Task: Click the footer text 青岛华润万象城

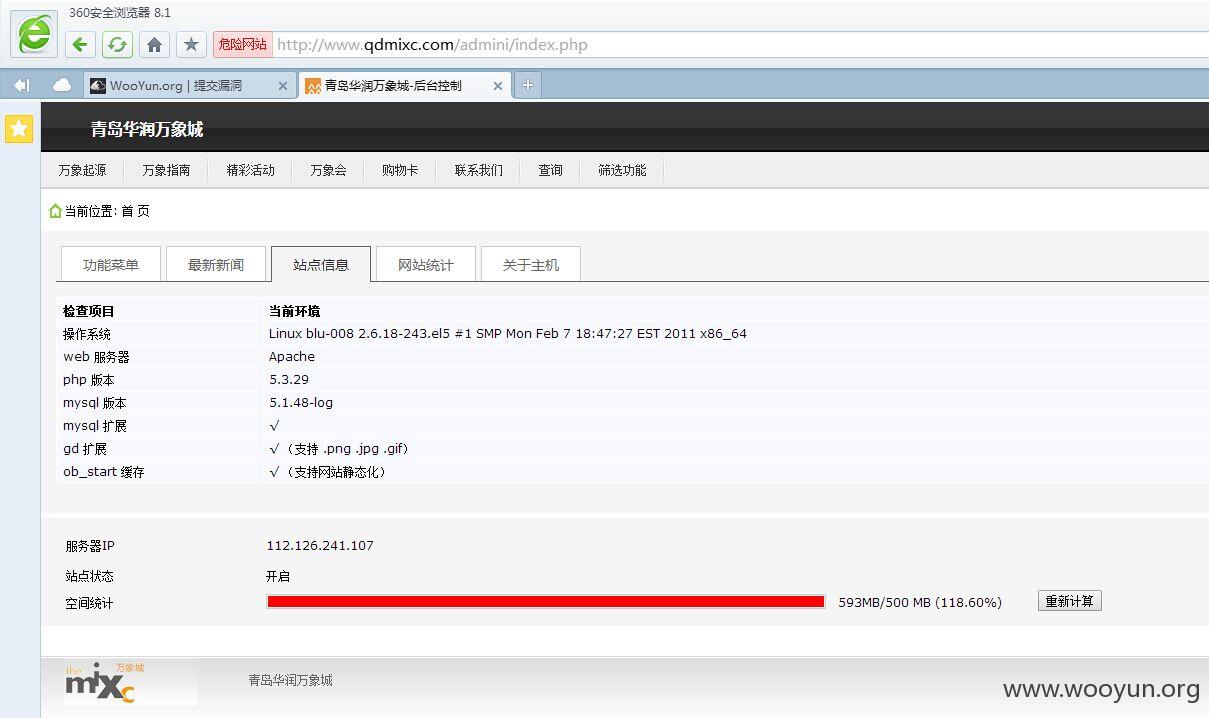Action: pos(290,680)
